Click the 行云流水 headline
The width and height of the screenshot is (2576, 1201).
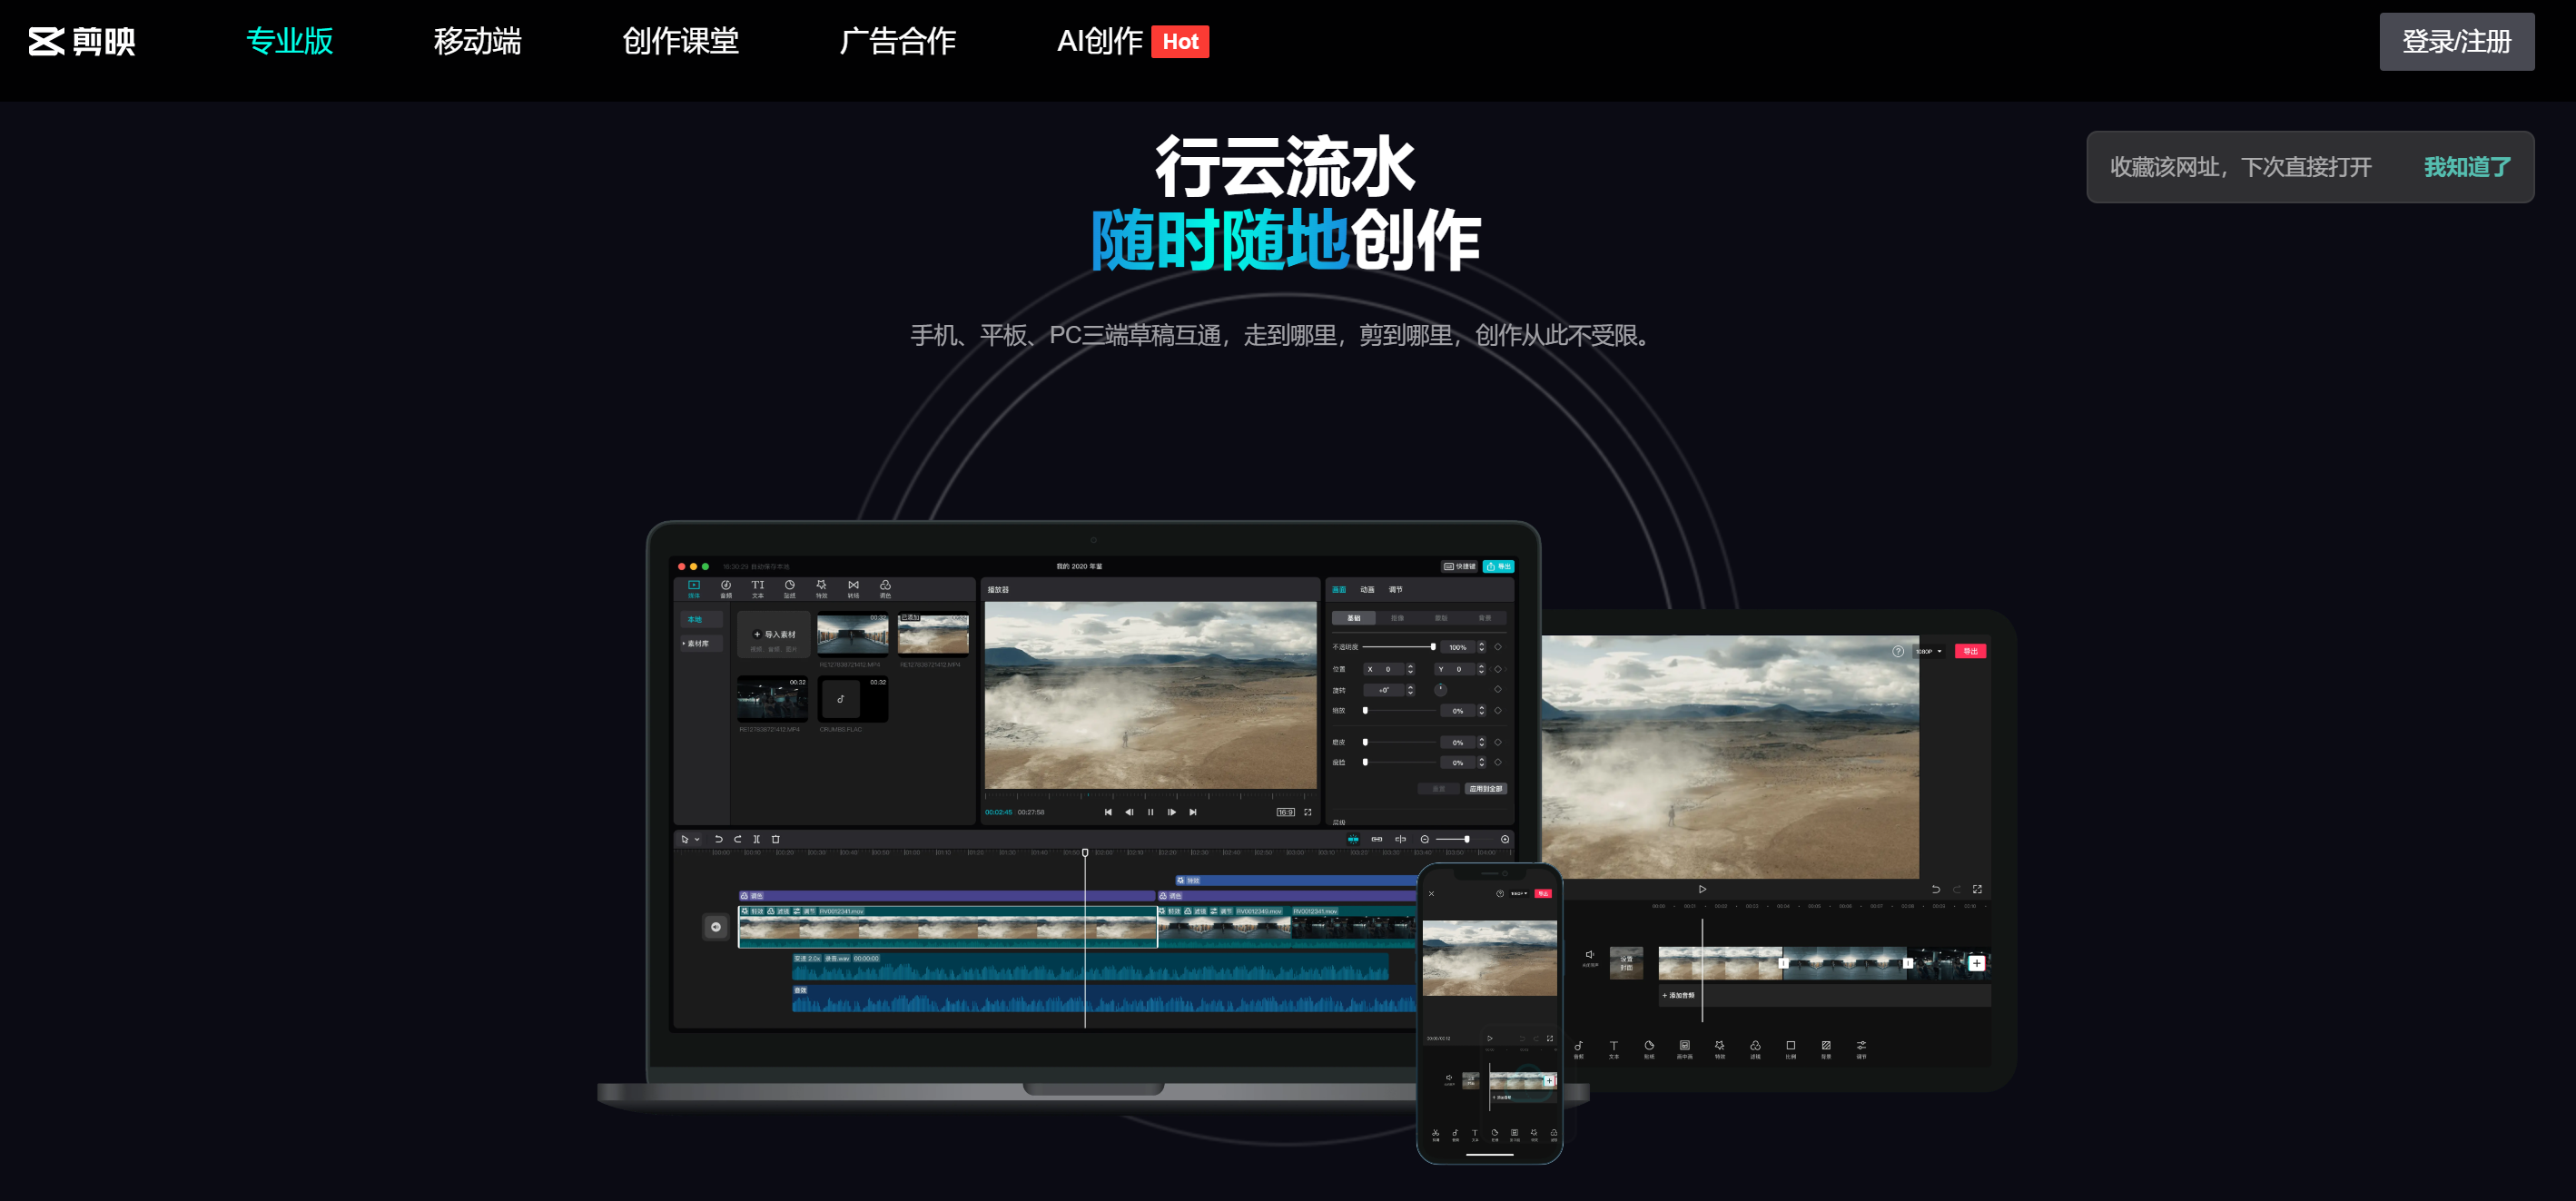[1285, 167]
